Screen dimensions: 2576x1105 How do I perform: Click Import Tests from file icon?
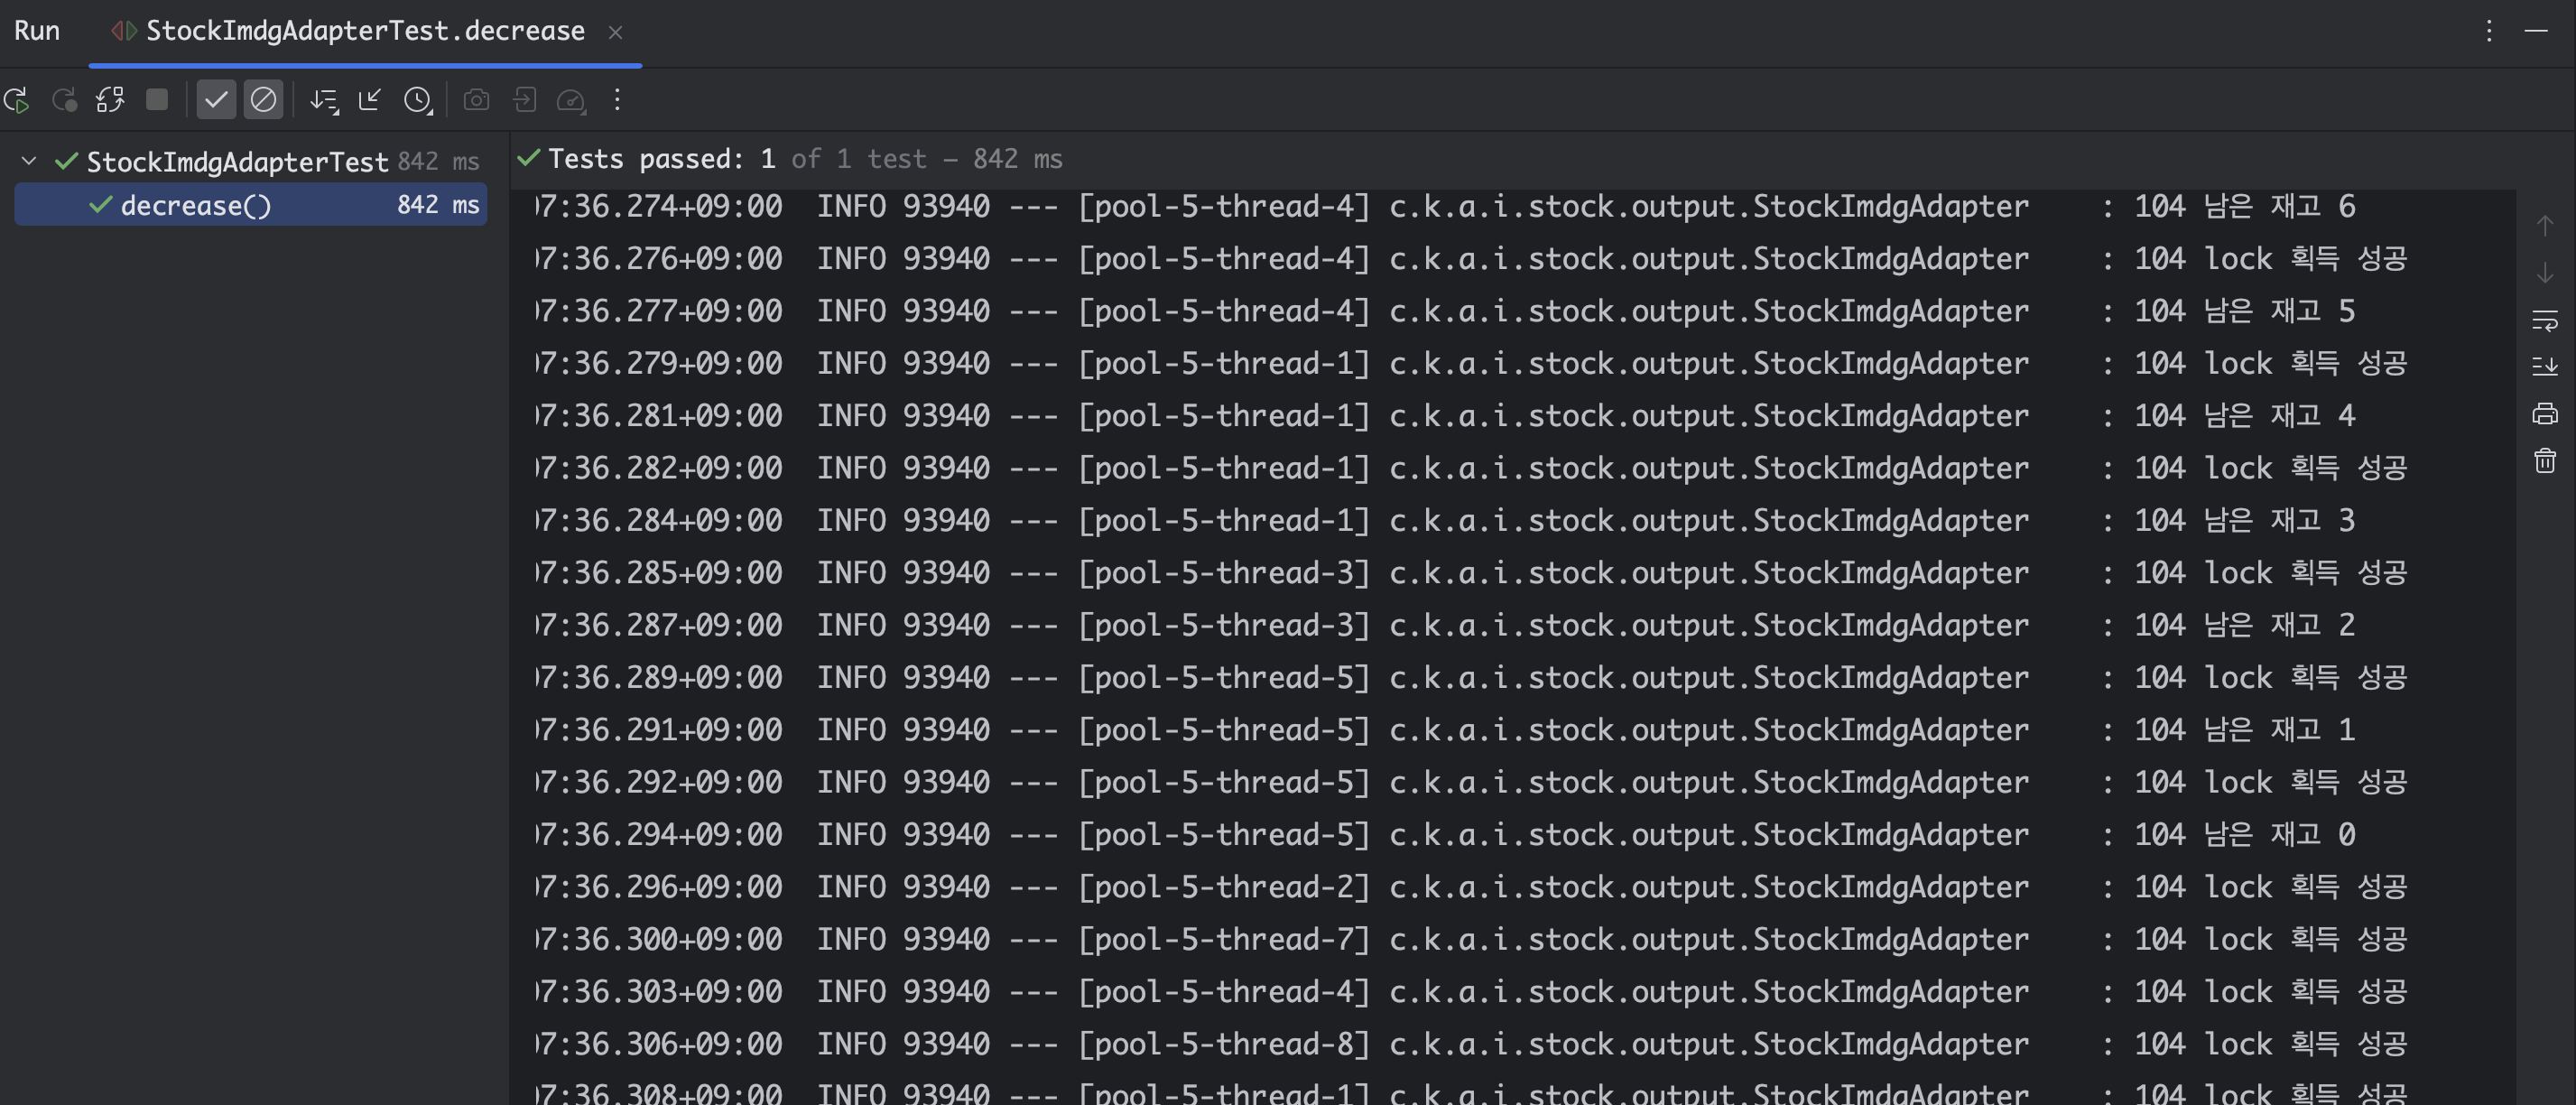coord(524,100)
